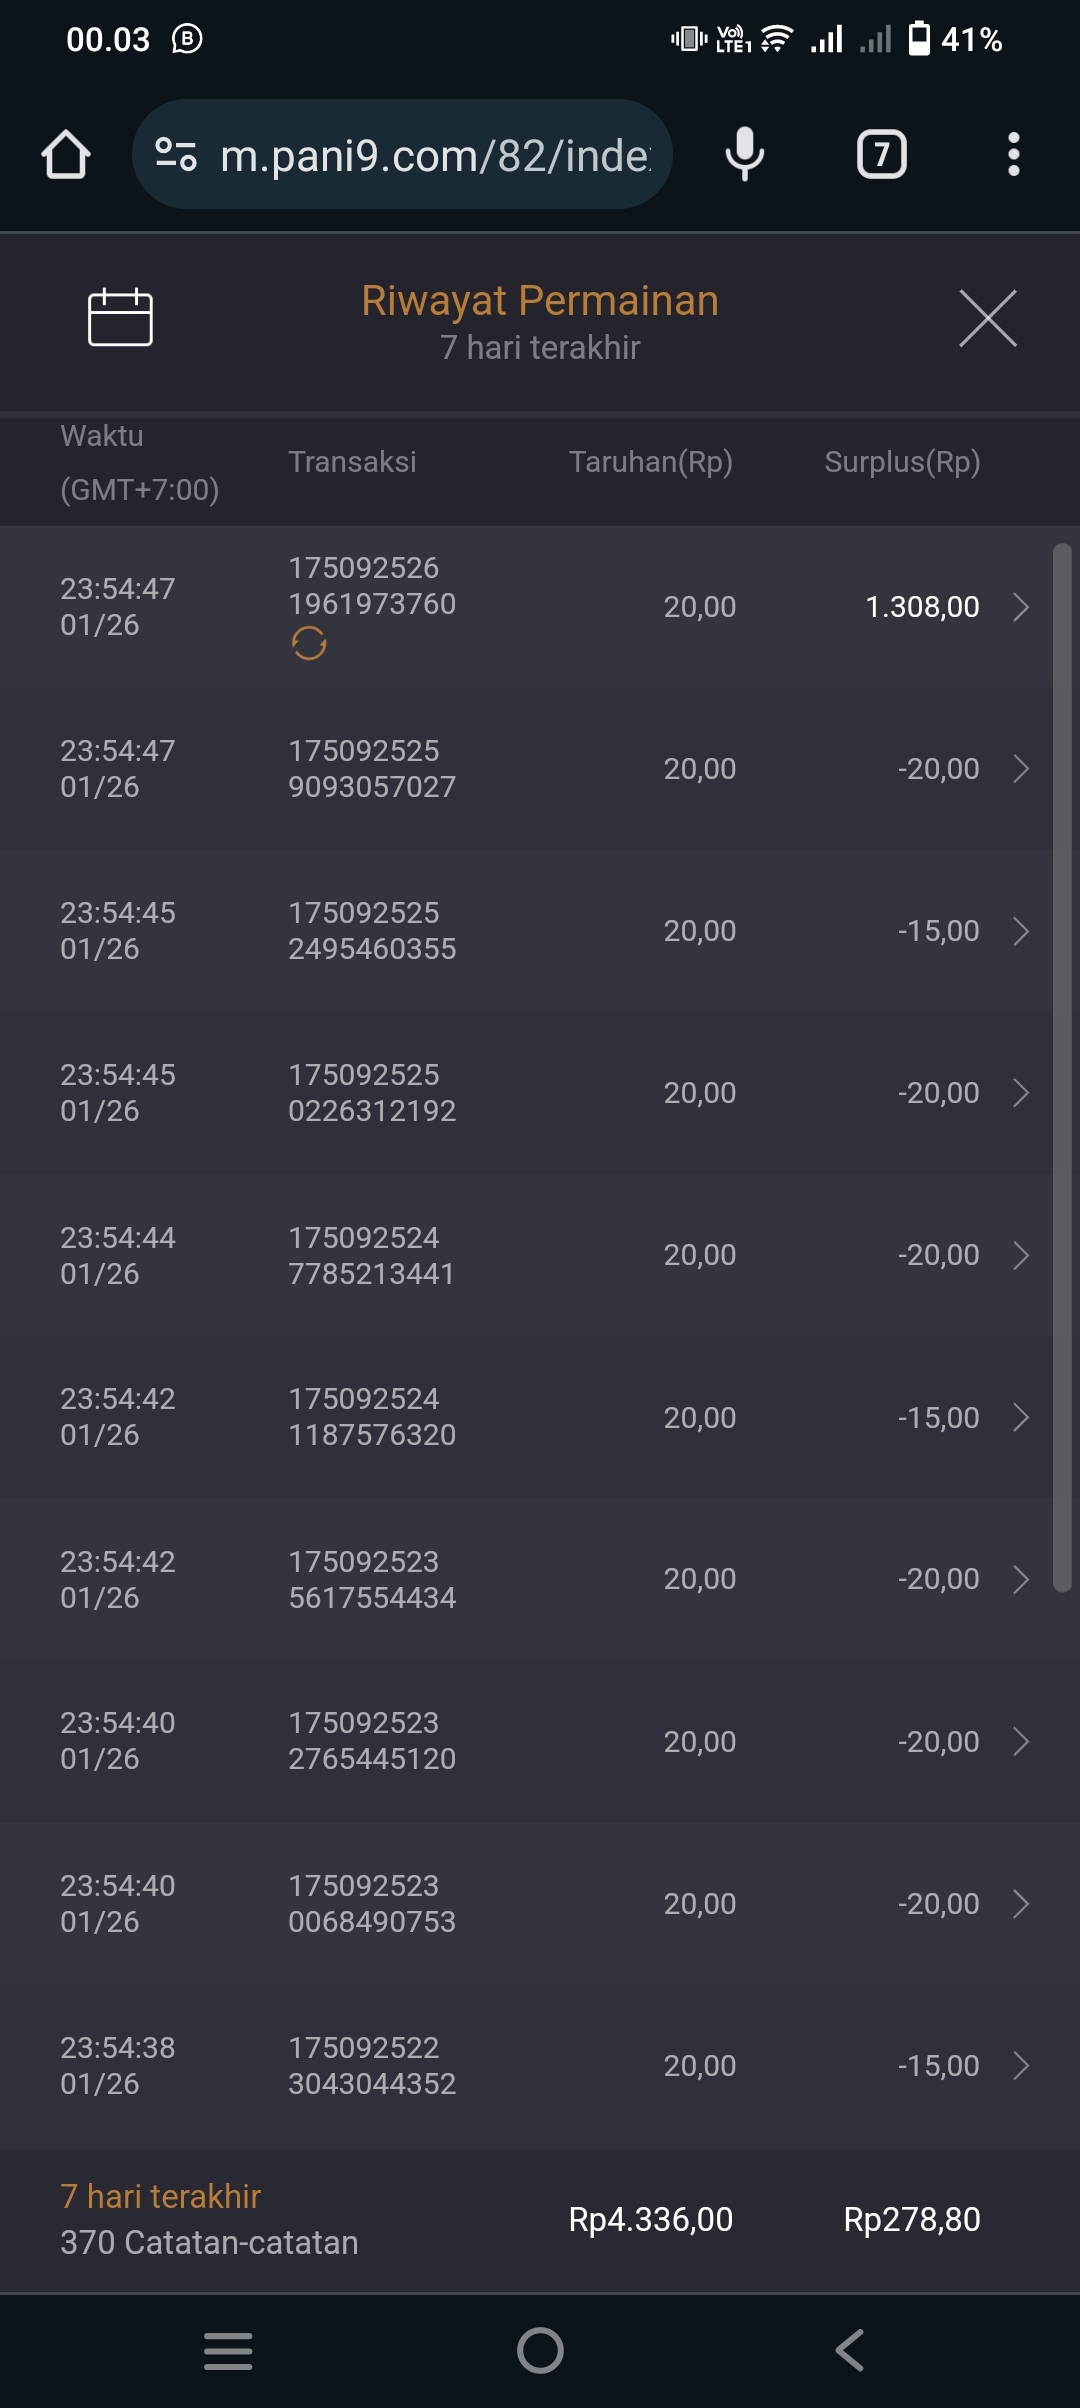The width and height of the screenshot is (1080, 2408).
Task: Select the address bar URL field
Action: pyautogui.click(x=435, y=155)
